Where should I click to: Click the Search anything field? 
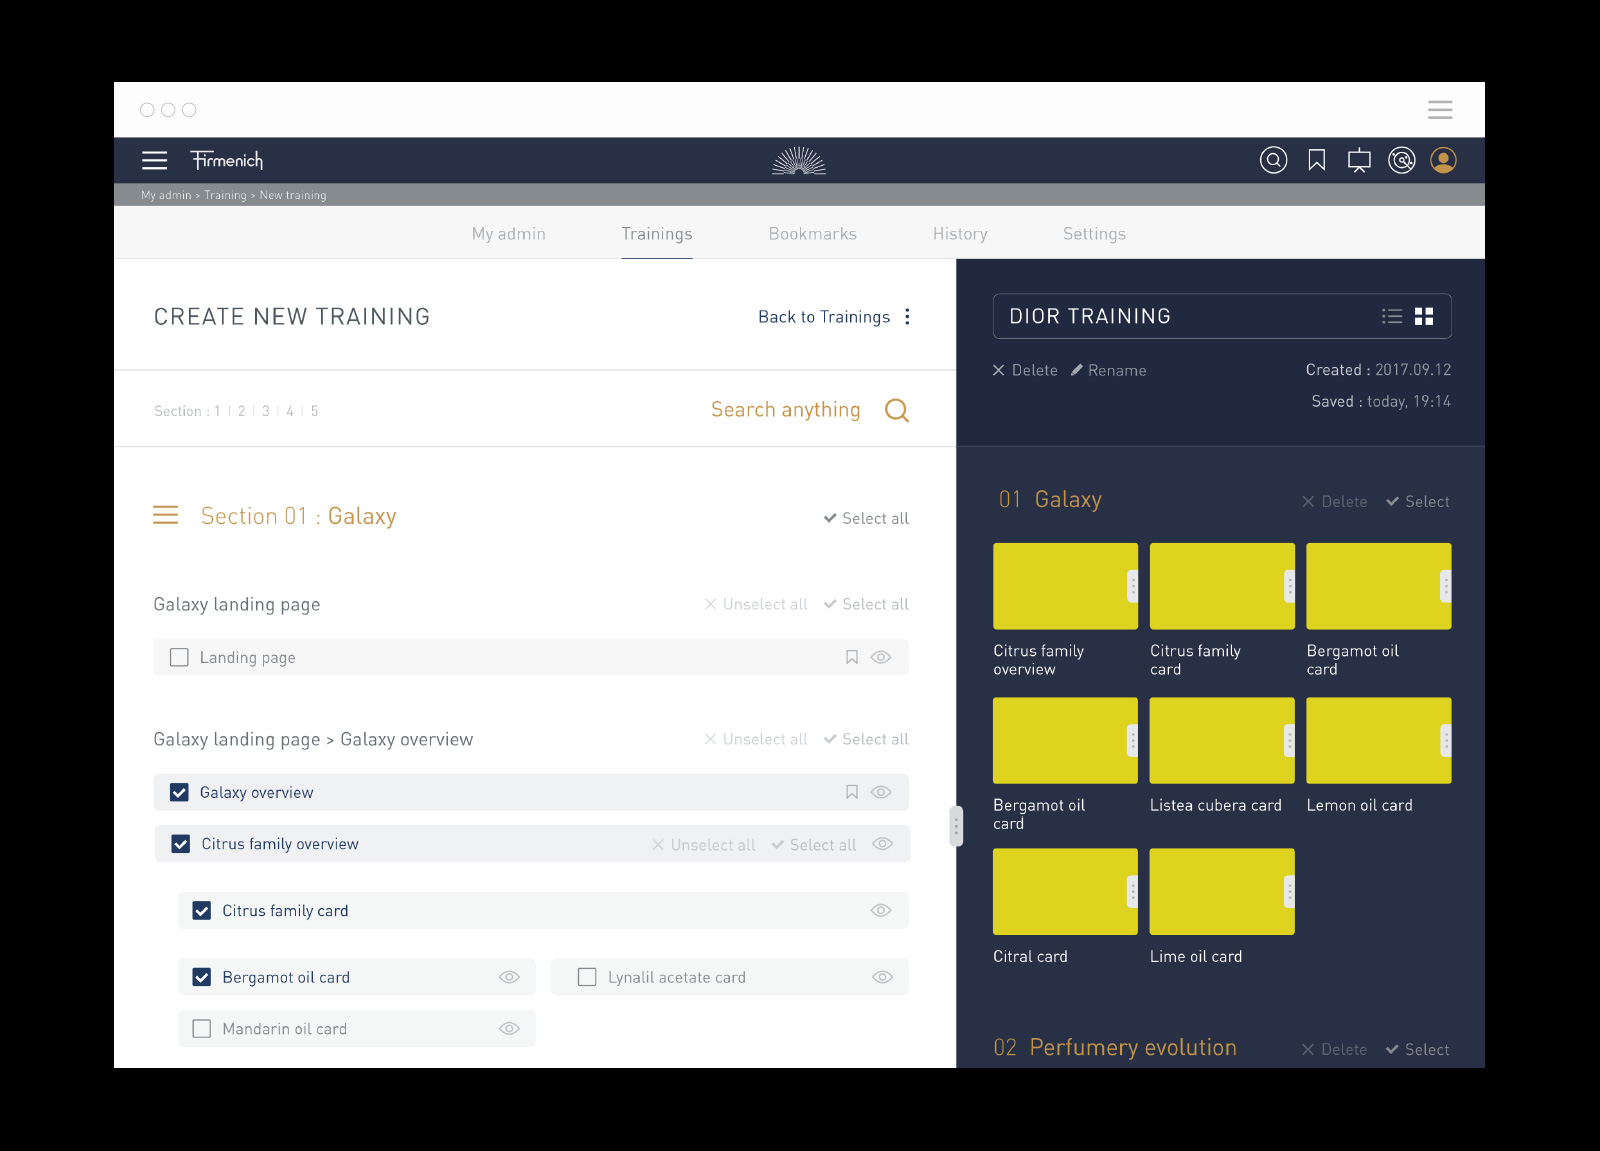(786, 410)
